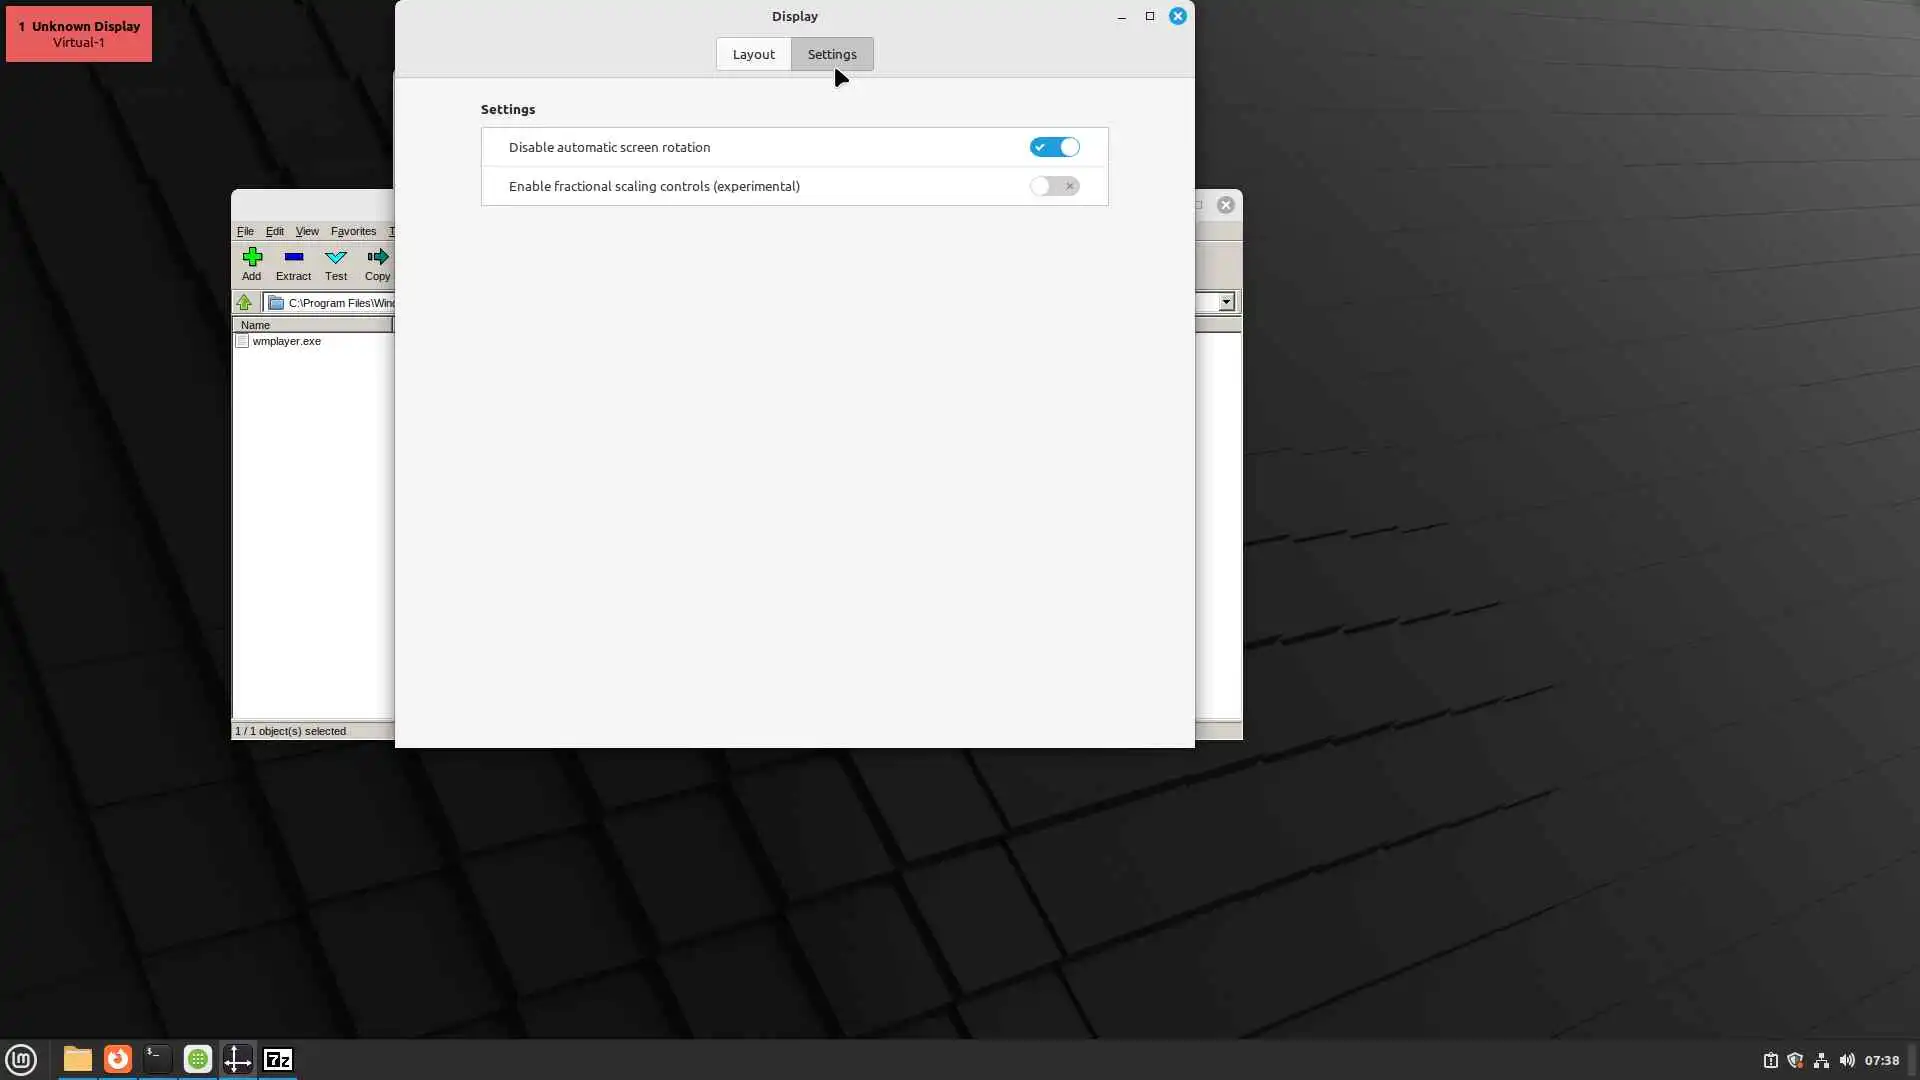The image size is (1920, 1080).
Task: Open the View menu
Action: pyautogui.click(x=306, y=231)
